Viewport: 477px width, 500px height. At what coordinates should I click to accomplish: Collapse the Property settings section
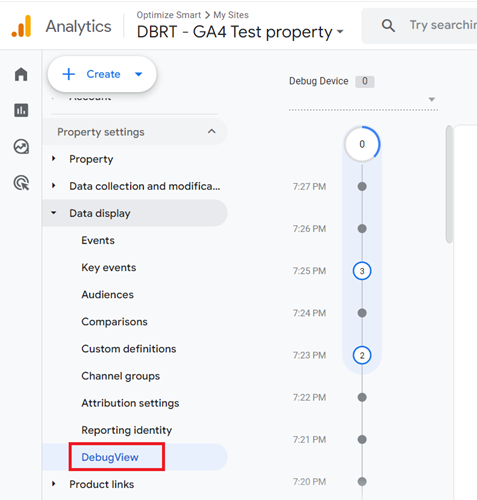pos(212,131)
